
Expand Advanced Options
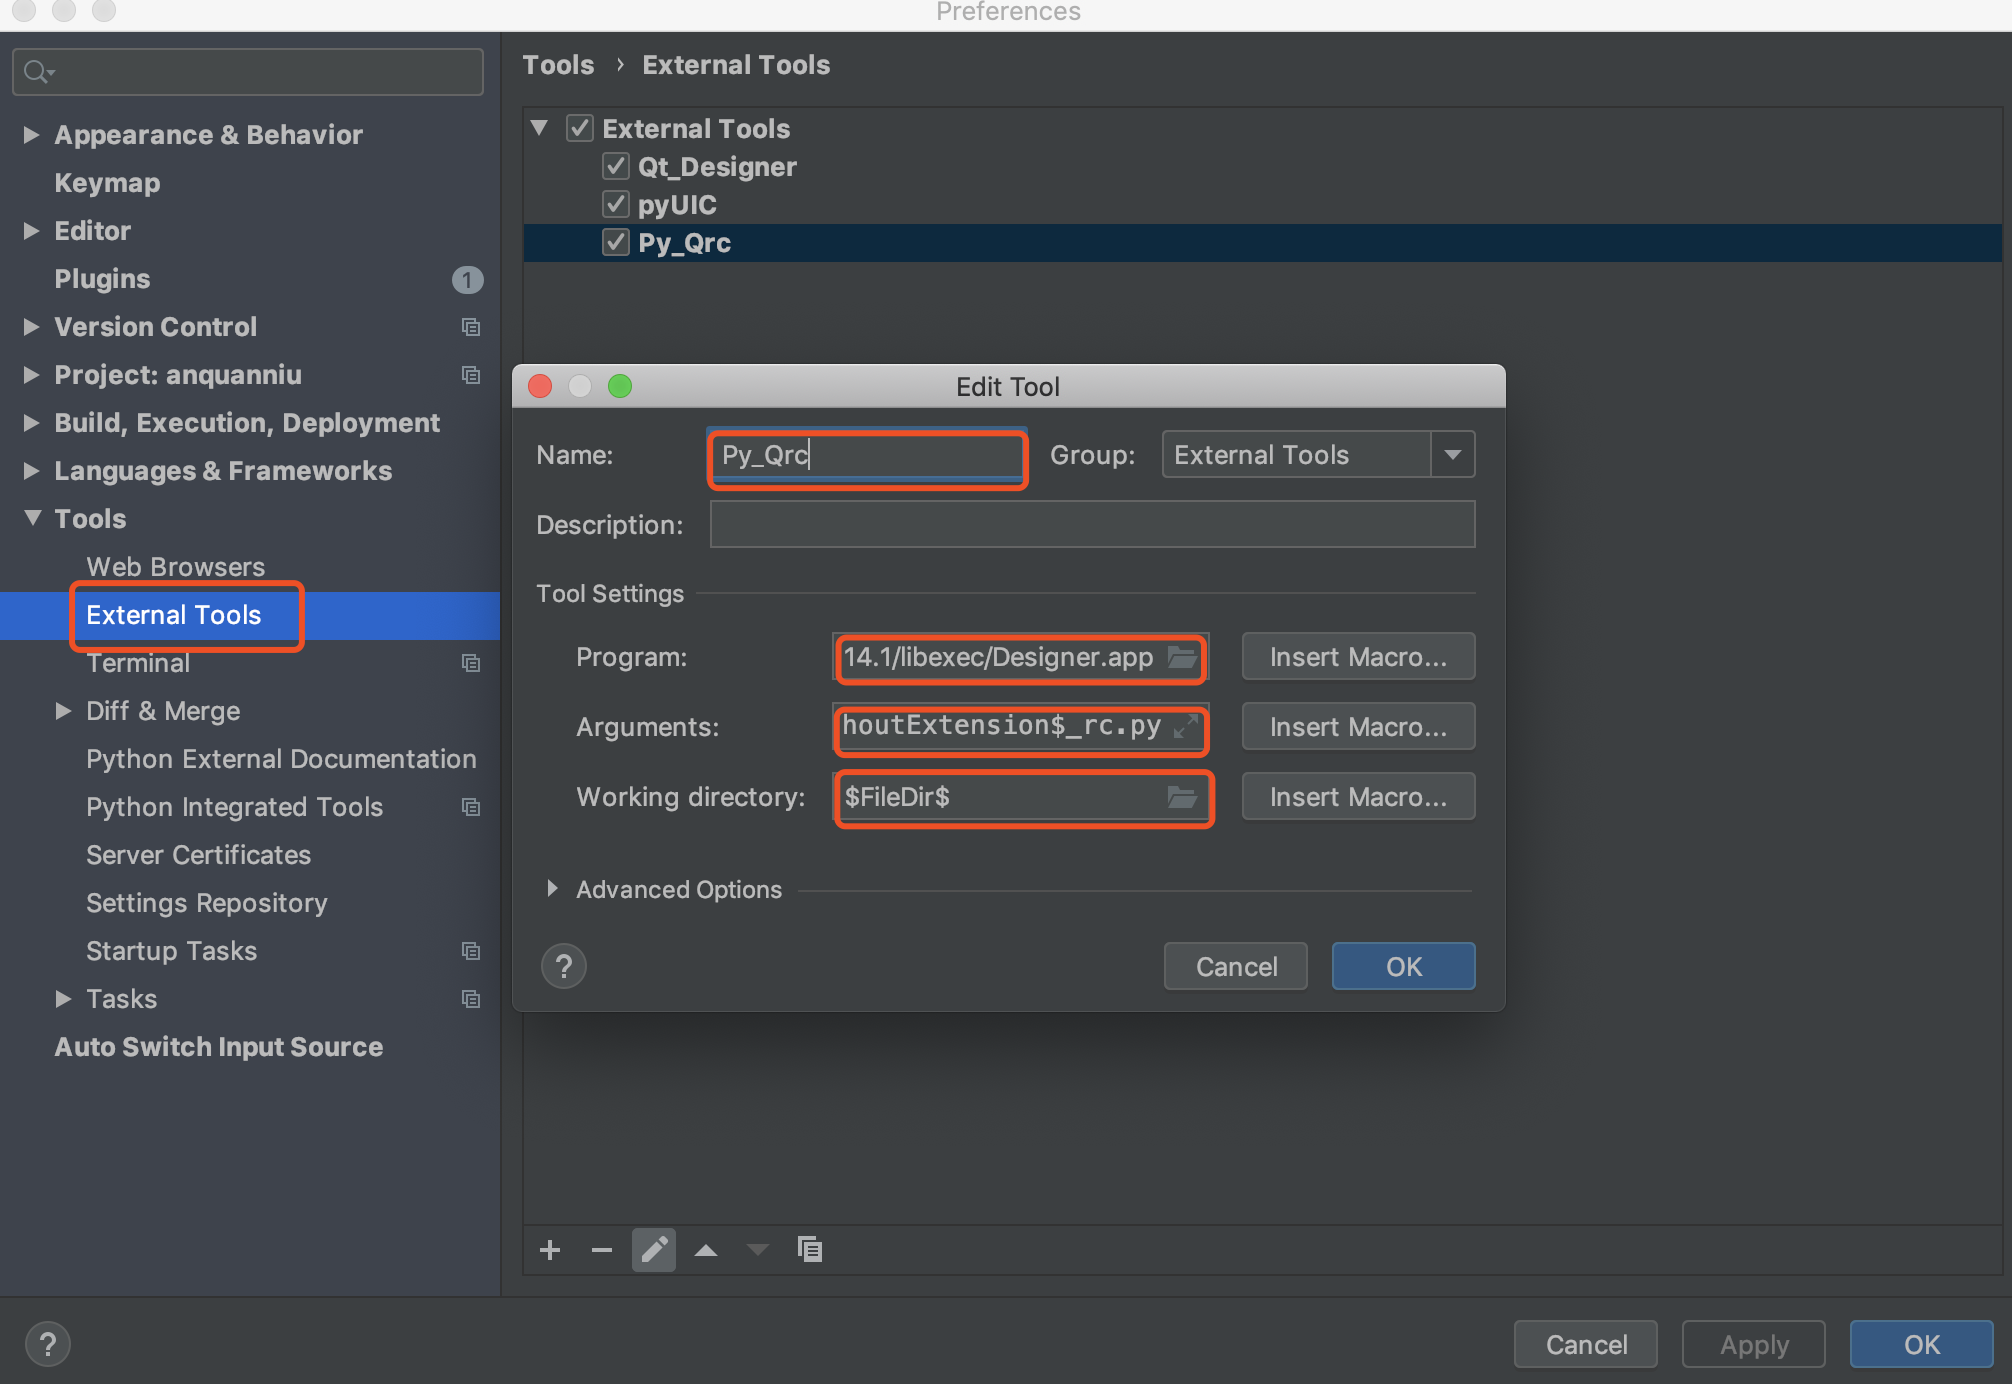[552, 888]
